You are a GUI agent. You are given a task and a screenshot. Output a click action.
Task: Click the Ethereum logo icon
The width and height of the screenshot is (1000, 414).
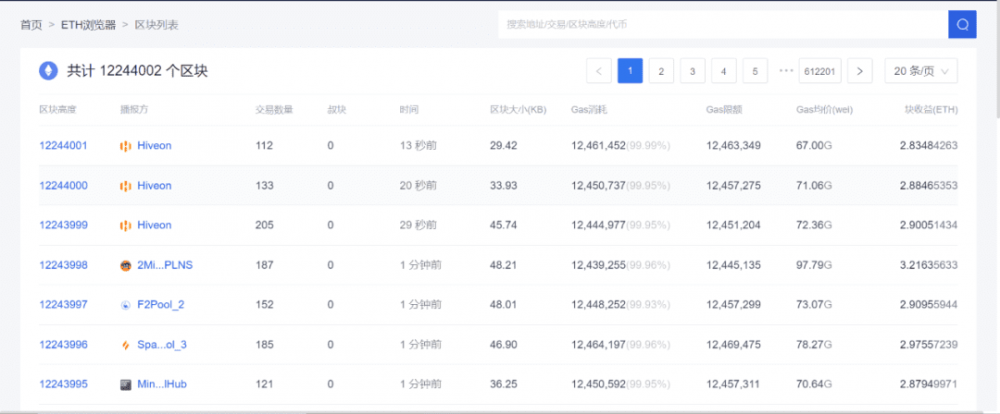point(48,71)
